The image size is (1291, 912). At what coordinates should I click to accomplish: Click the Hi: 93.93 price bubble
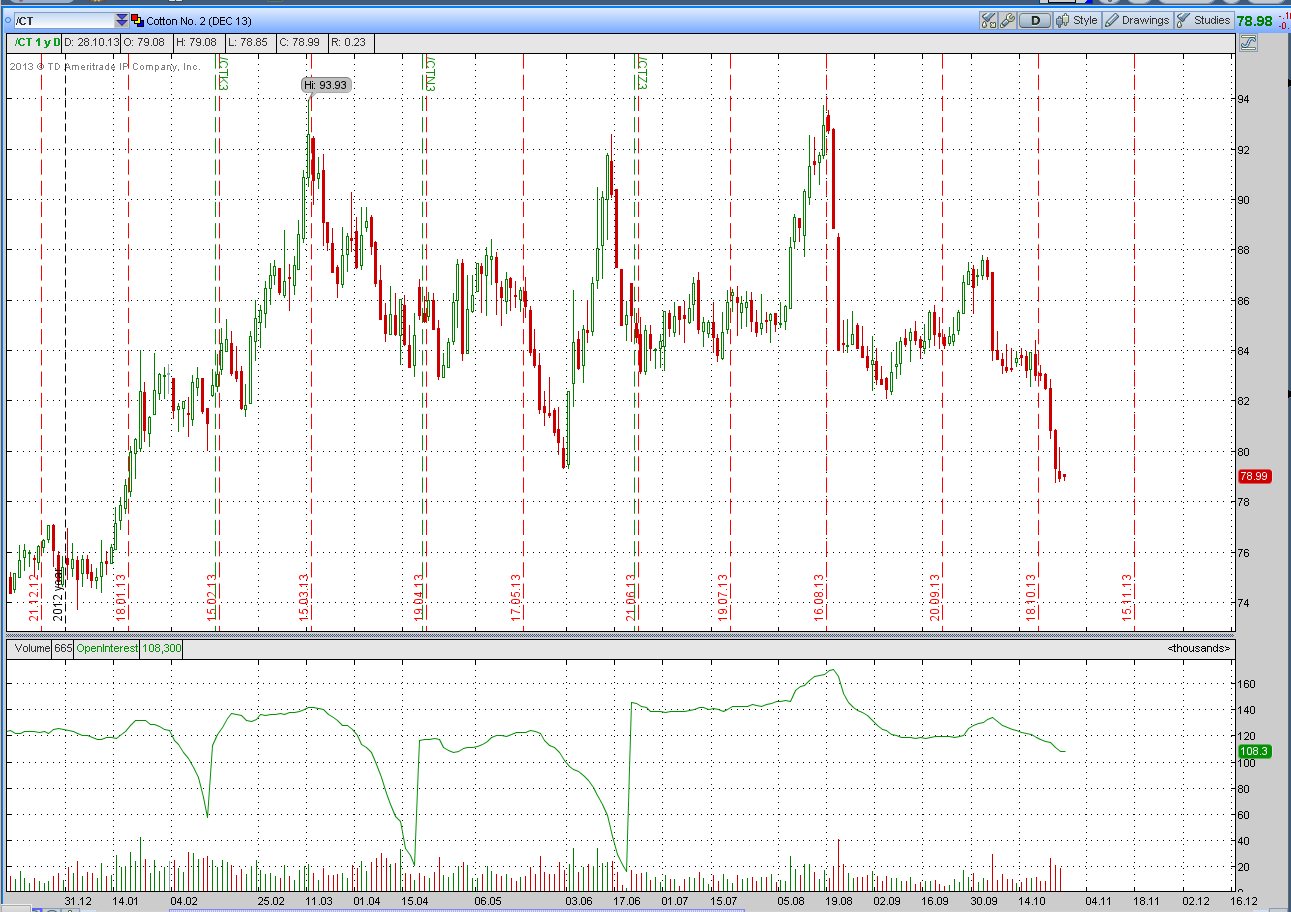326,85
